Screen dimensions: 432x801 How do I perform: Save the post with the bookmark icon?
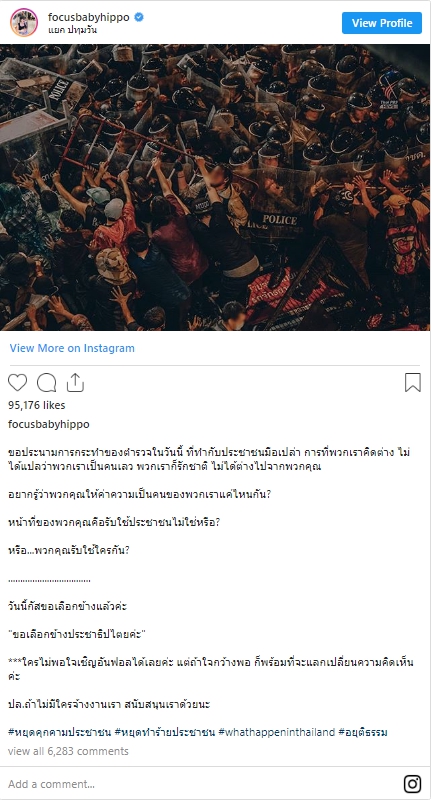coord(413,383)
